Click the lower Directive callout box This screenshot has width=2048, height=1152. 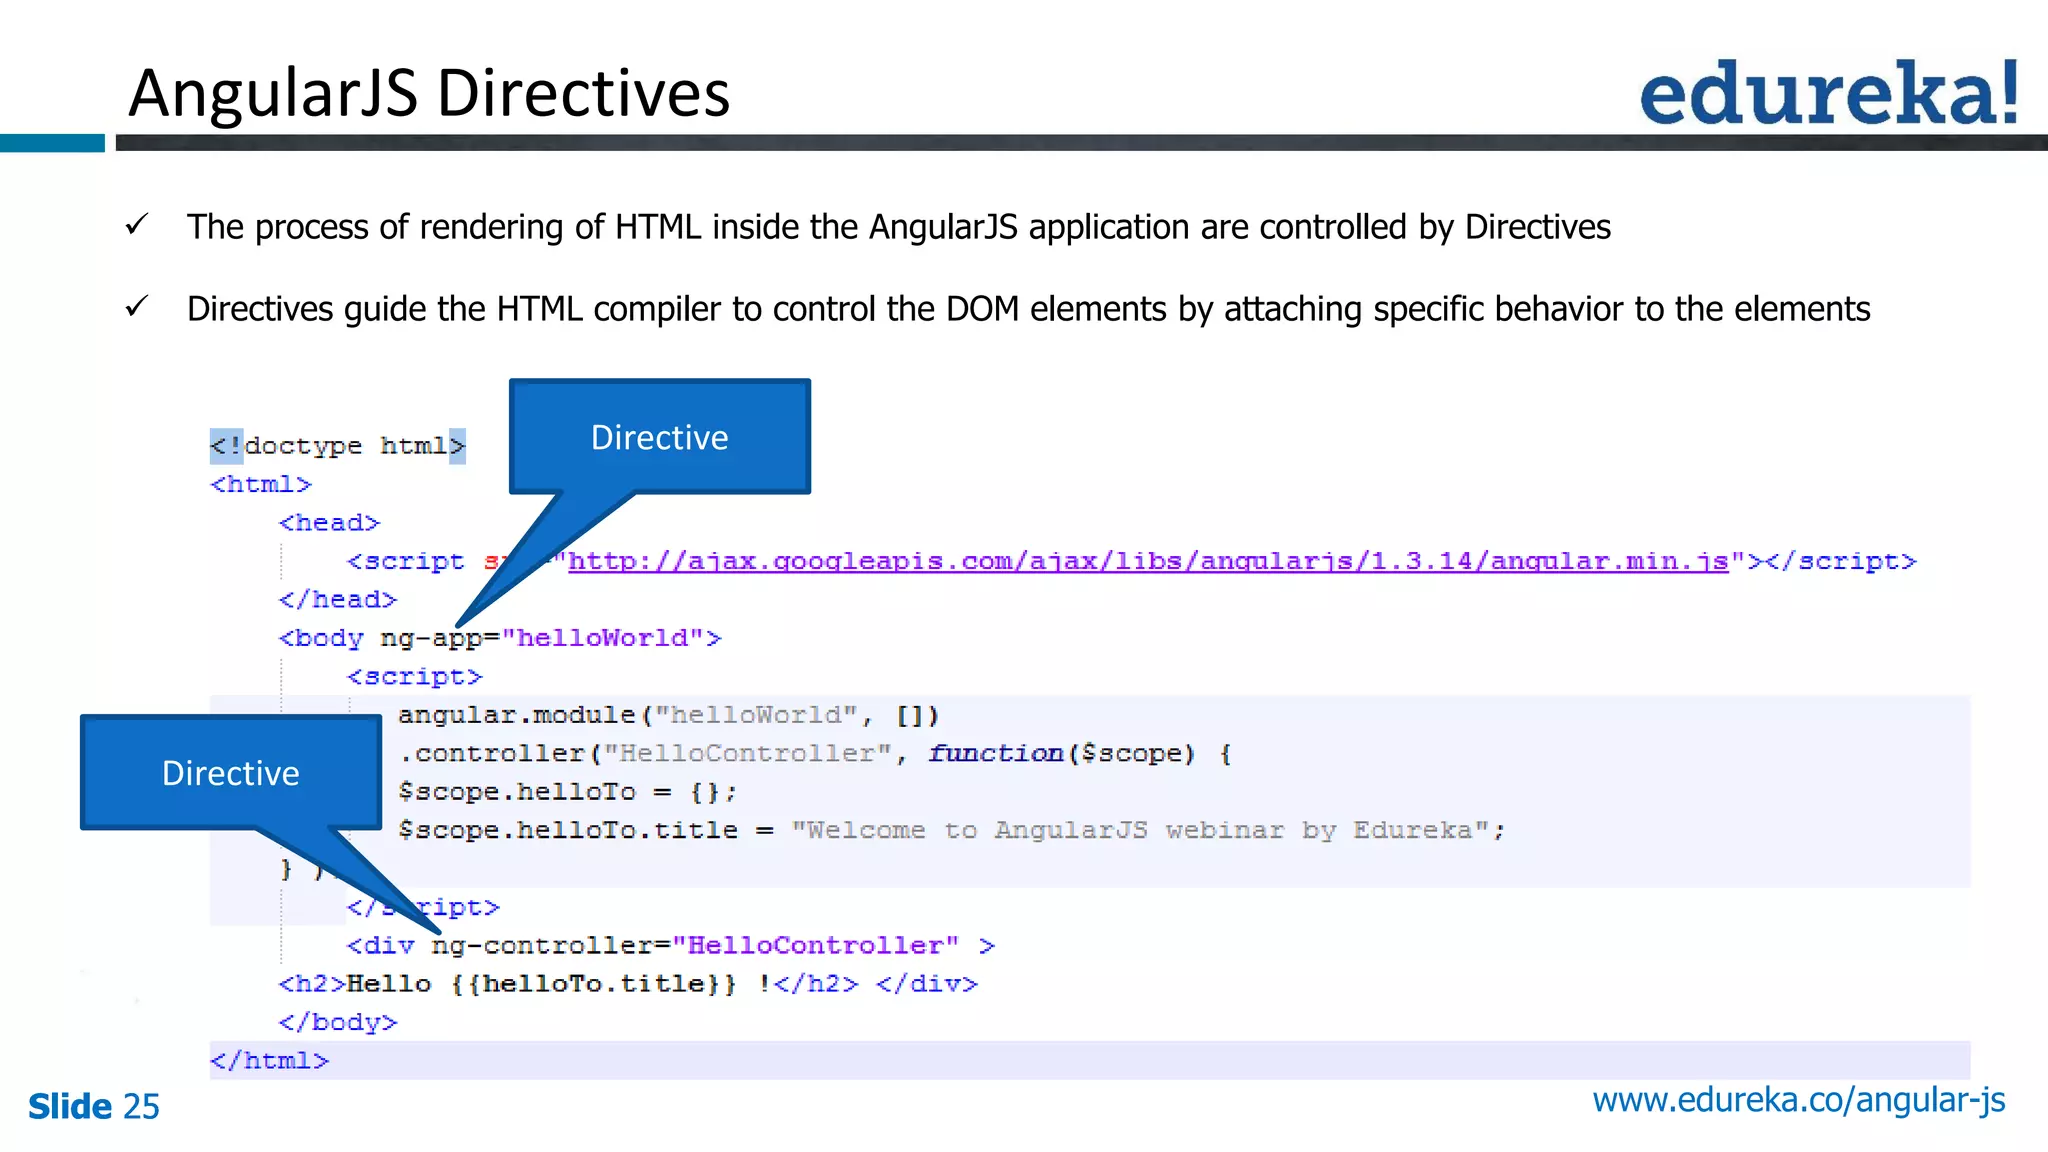pos(230,773)
